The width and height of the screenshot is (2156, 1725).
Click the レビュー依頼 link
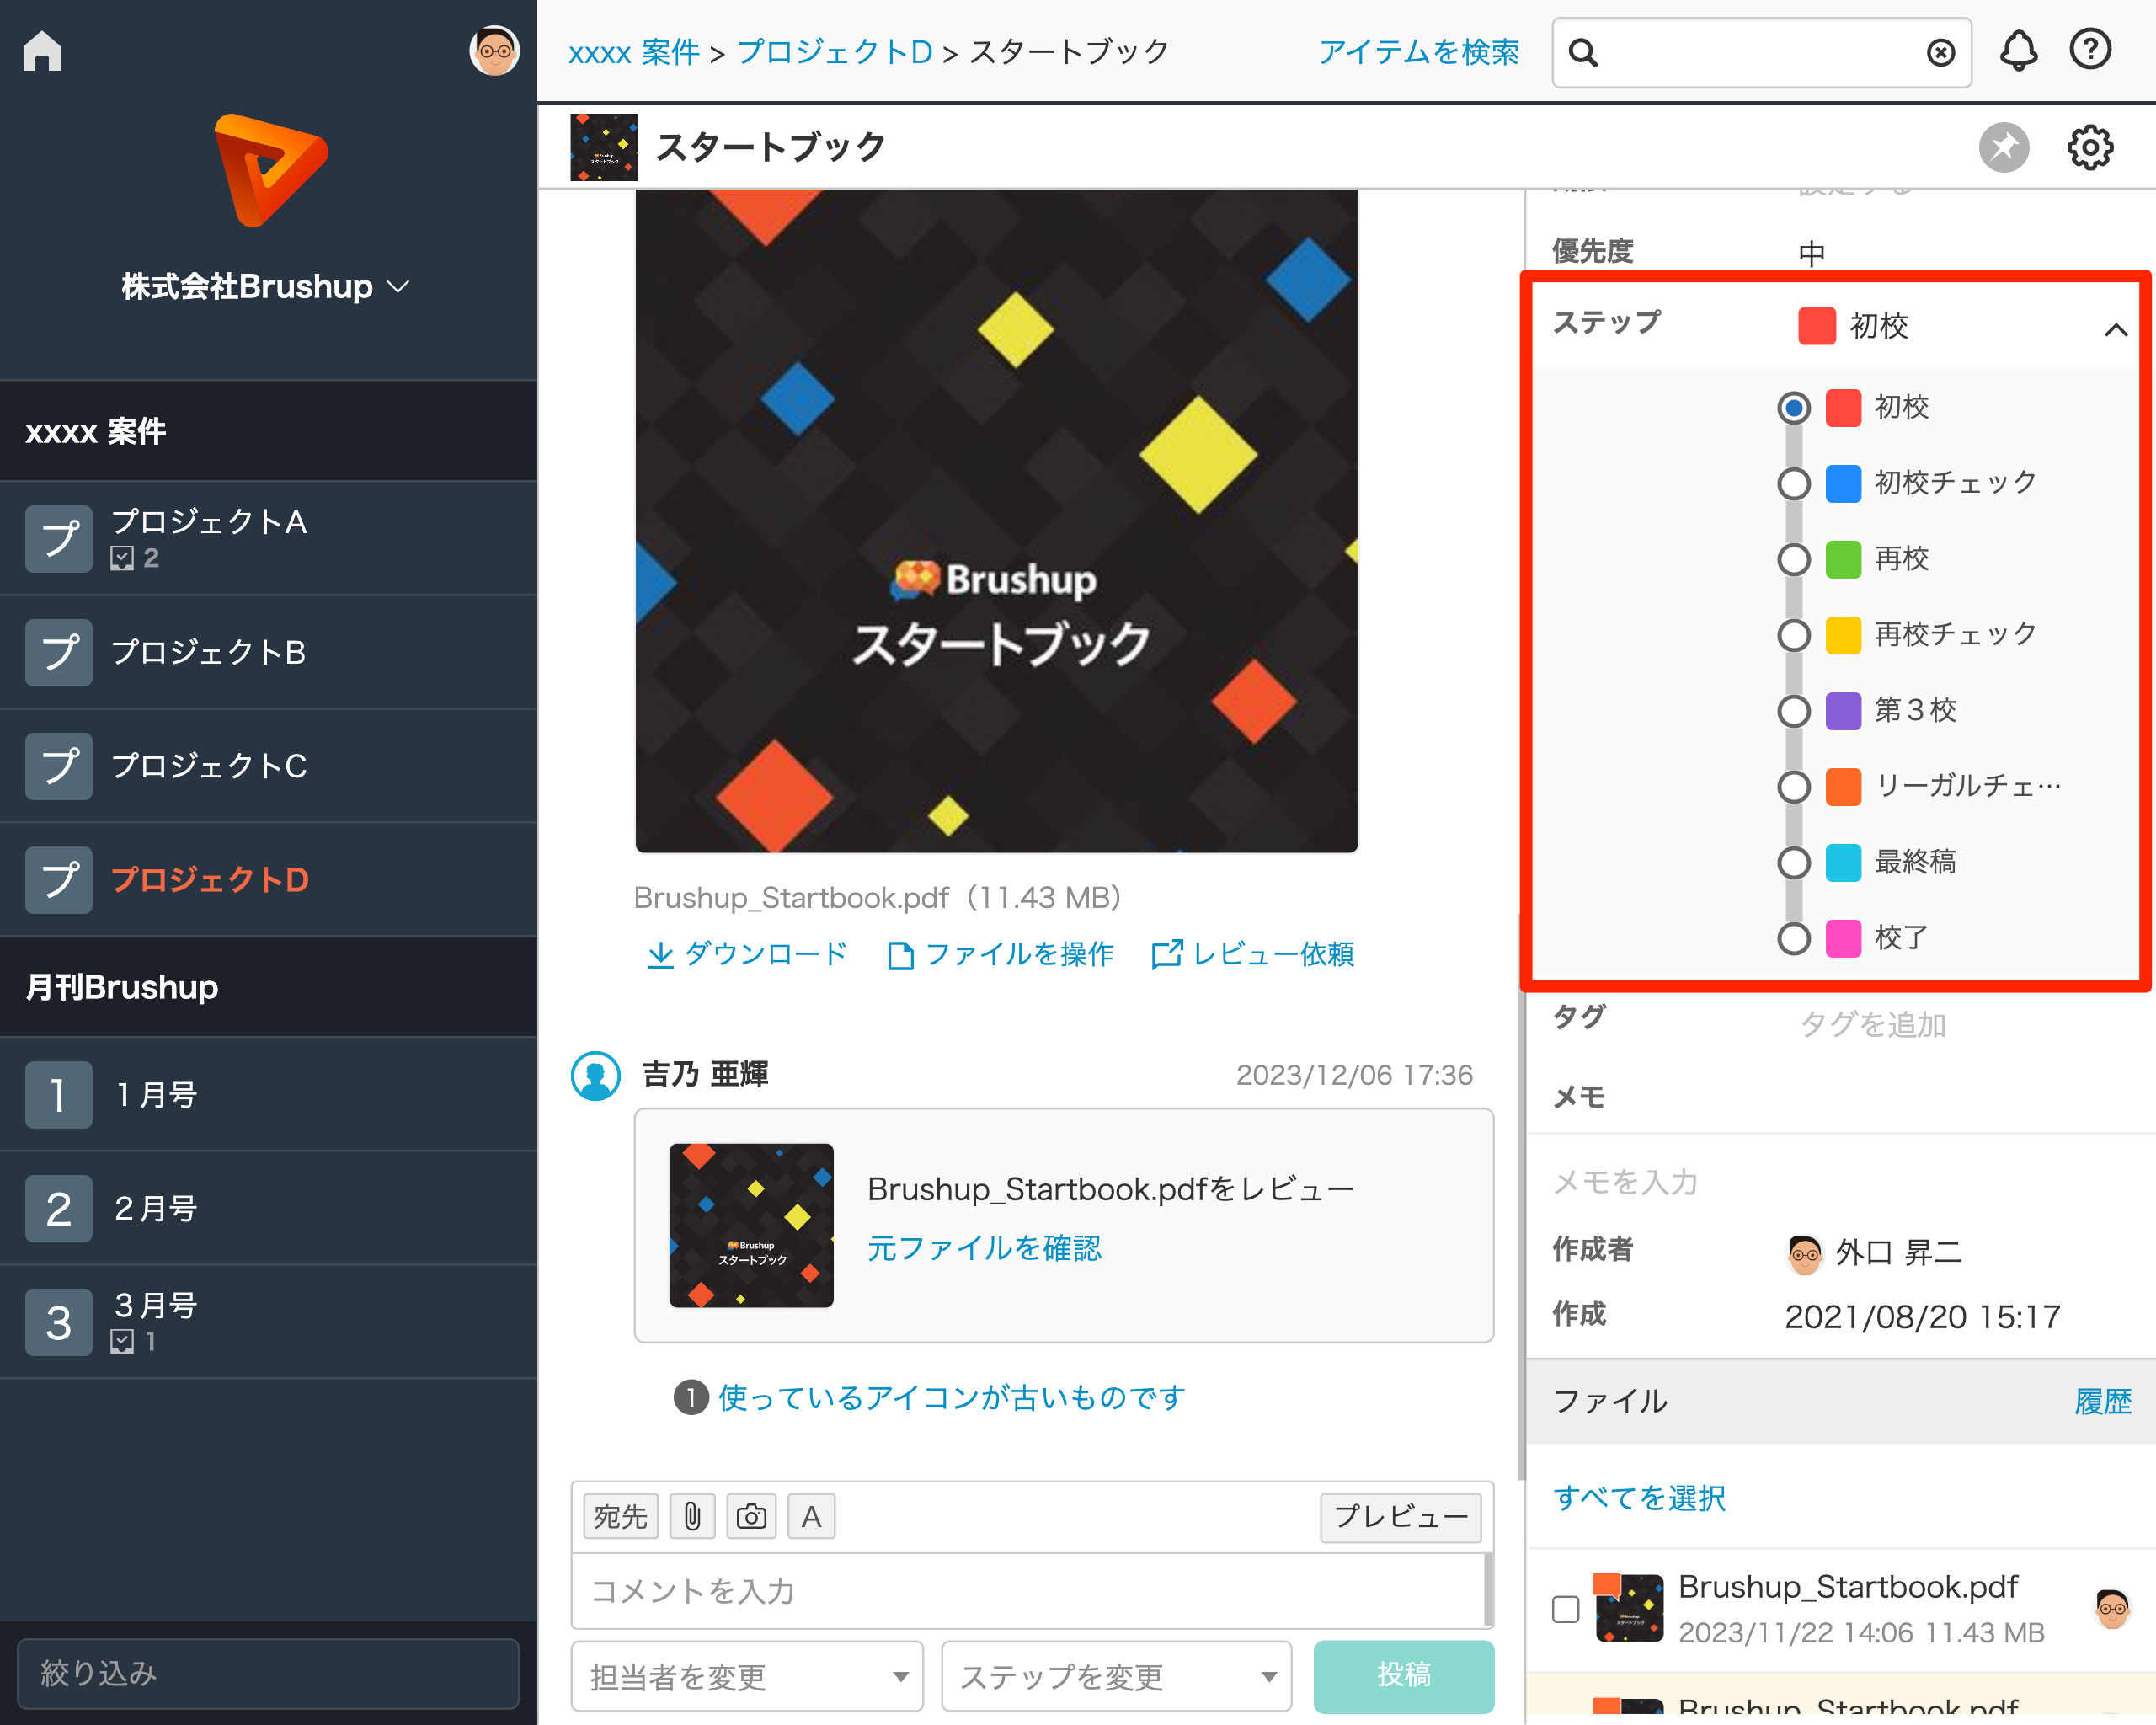(x=1253, y=954)
